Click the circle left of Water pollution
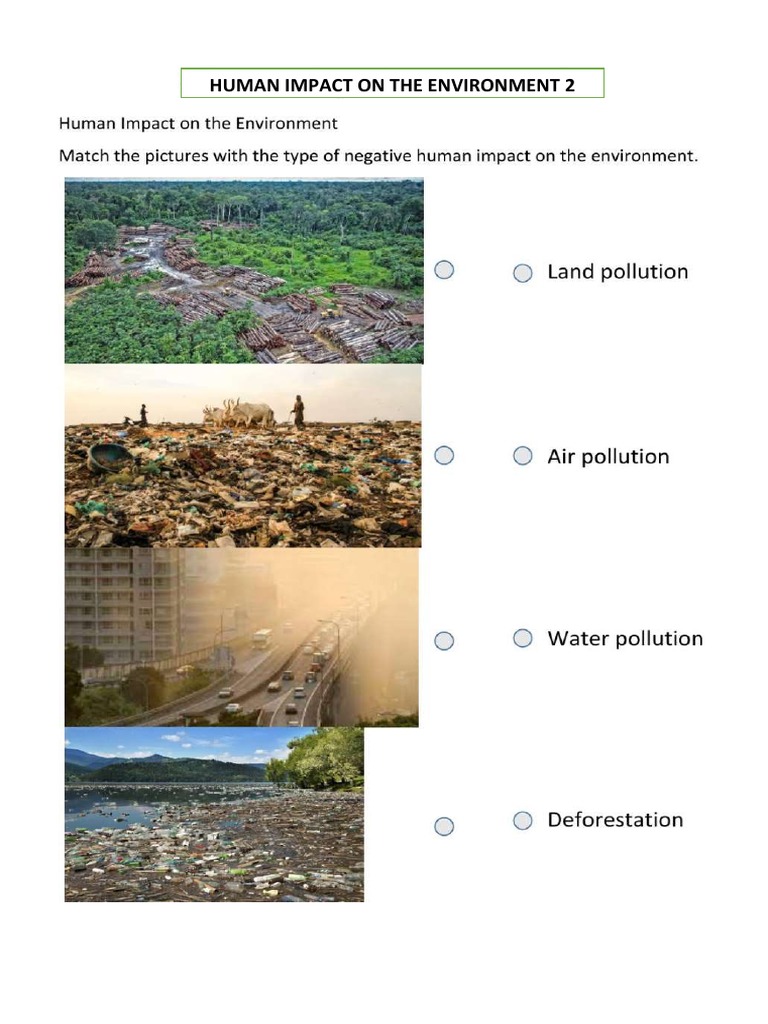768x1024 pixels. pyautogui.click(x=522, y=638)
